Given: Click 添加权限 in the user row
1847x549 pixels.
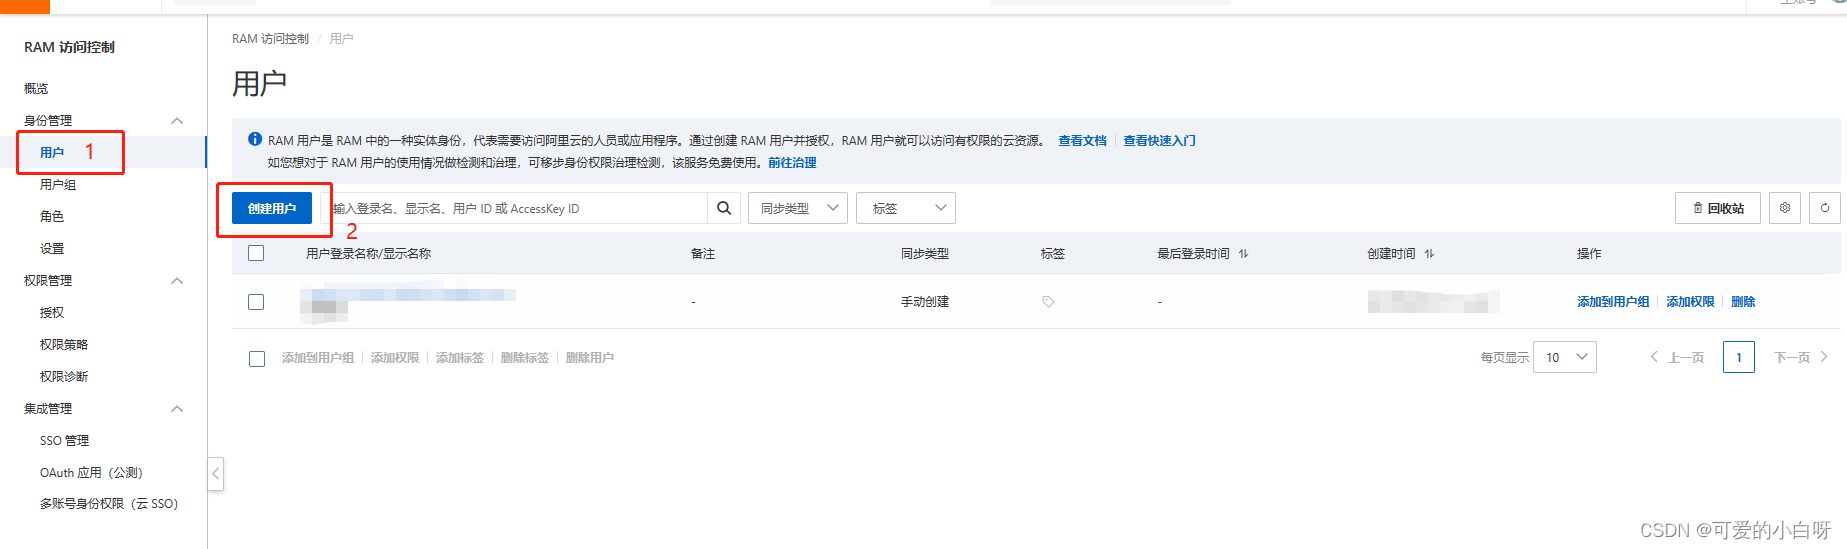Looking at the screenshot, I should click(1690, 301).
